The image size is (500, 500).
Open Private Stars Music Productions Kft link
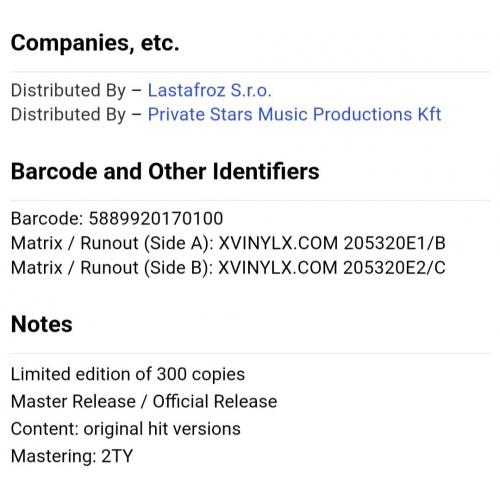click(x=294, y=114)
